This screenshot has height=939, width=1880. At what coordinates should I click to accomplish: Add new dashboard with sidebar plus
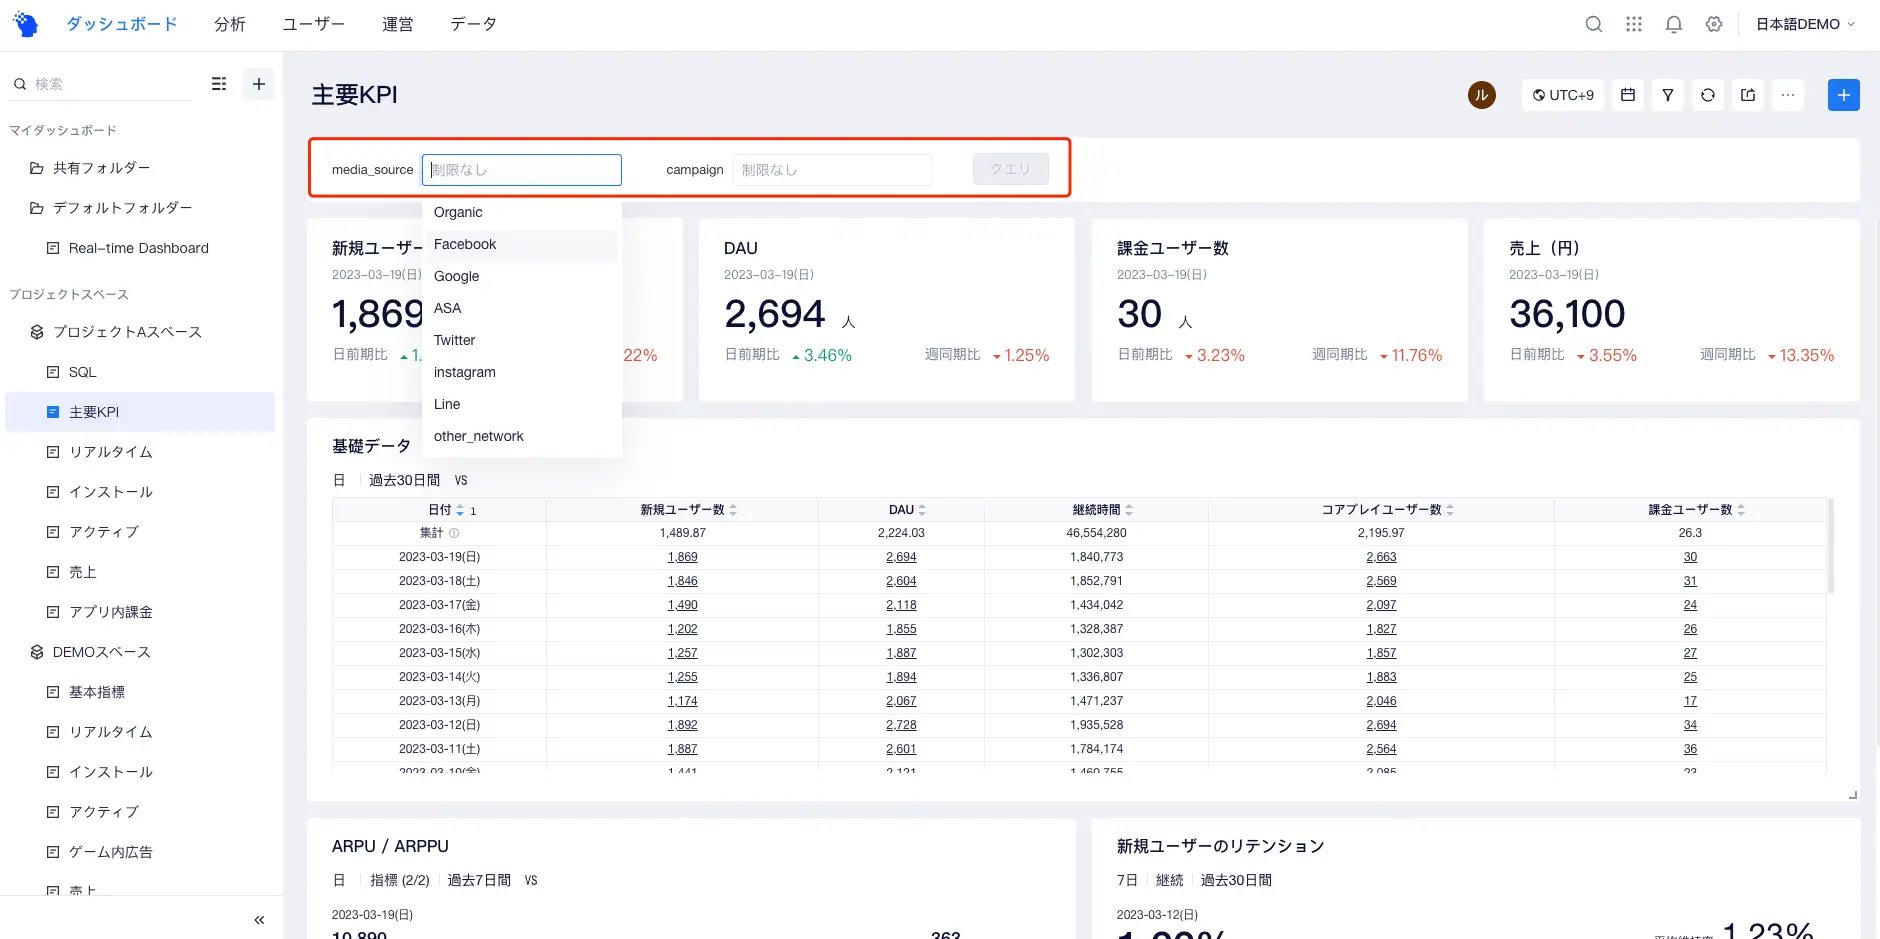click(x=259, y=84)
